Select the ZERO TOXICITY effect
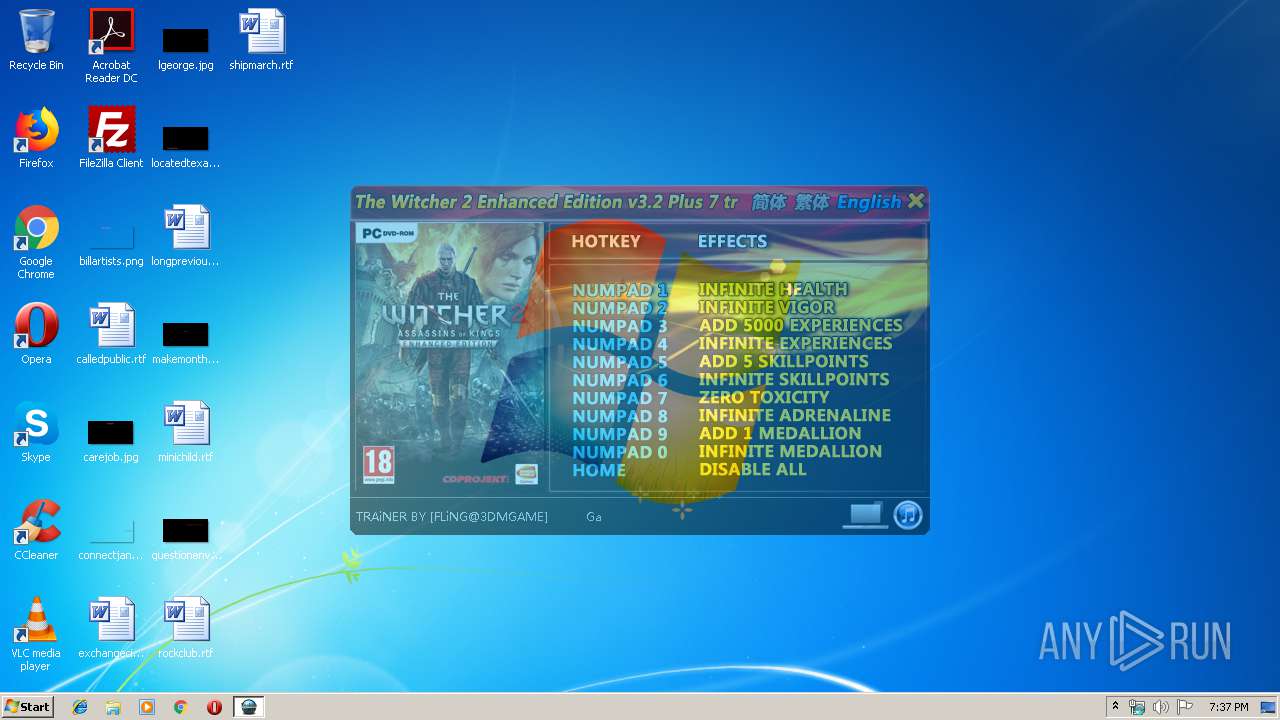This screenshot has height=720, width=1280. [764, 397]
